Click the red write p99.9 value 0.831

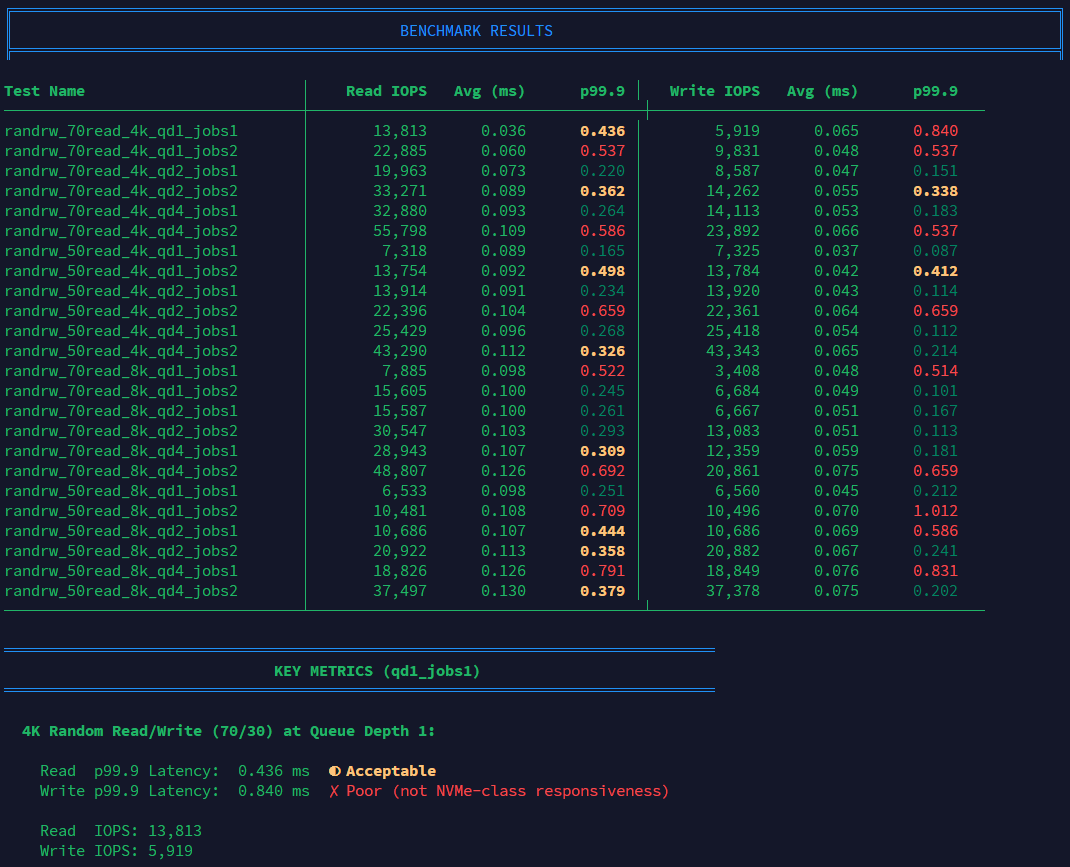click(936, 571)
